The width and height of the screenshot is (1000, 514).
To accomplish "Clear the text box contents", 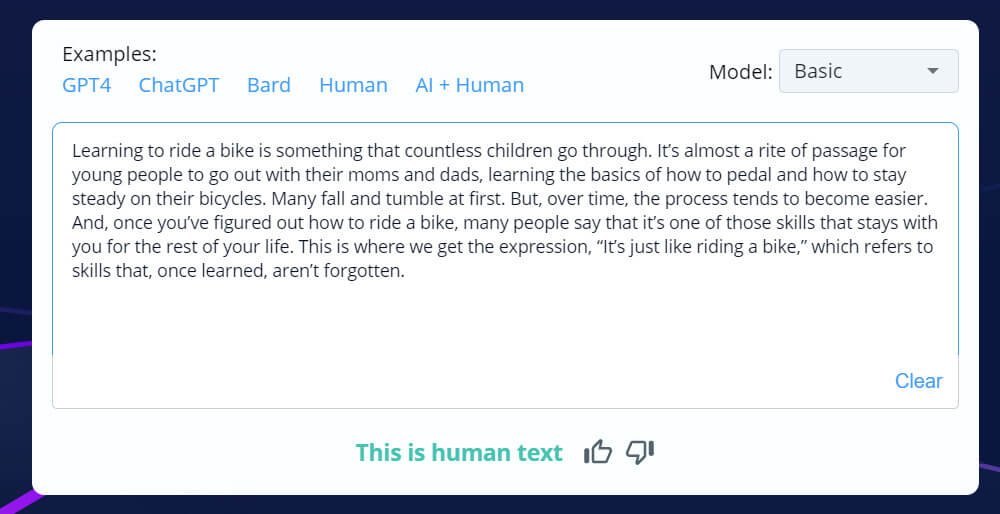I will [918, 381].
